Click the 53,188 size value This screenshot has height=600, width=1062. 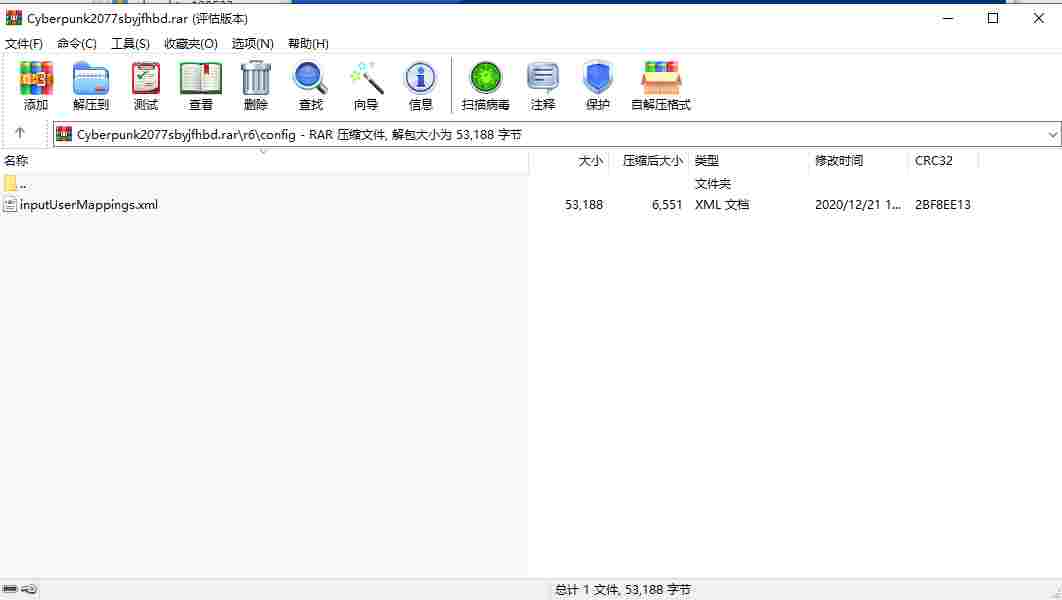(584, 205)
